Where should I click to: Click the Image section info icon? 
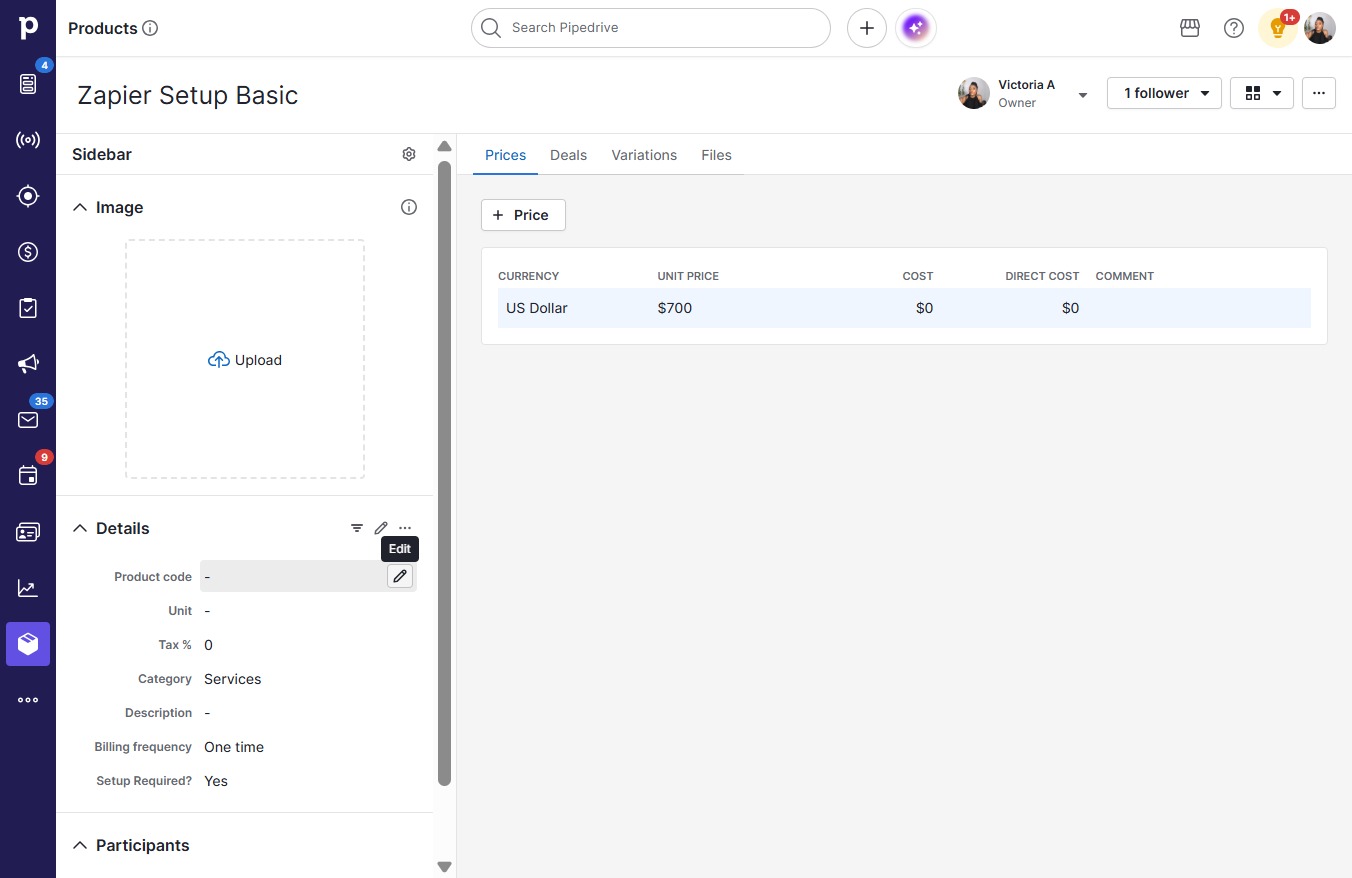pyautogui.click(x=409, y=207)
